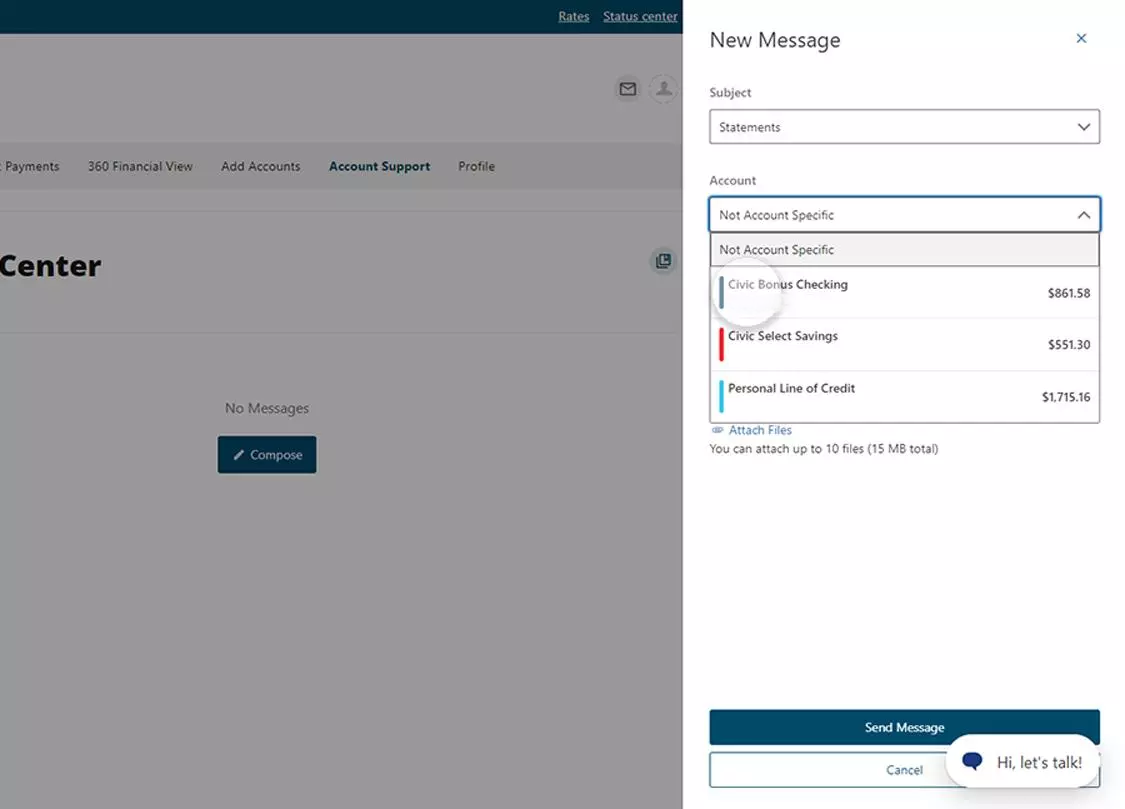Viewport: 1125px width, 809px height.
Task: Open the Profile tab in the navigation
Action: [476, 166]
